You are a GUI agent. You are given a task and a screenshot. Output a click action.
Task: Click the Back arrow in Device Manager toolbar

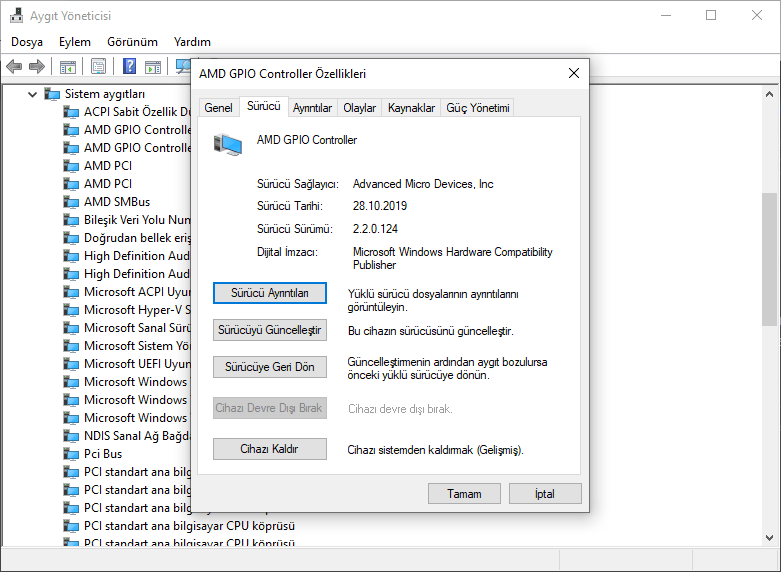[14, 66]
